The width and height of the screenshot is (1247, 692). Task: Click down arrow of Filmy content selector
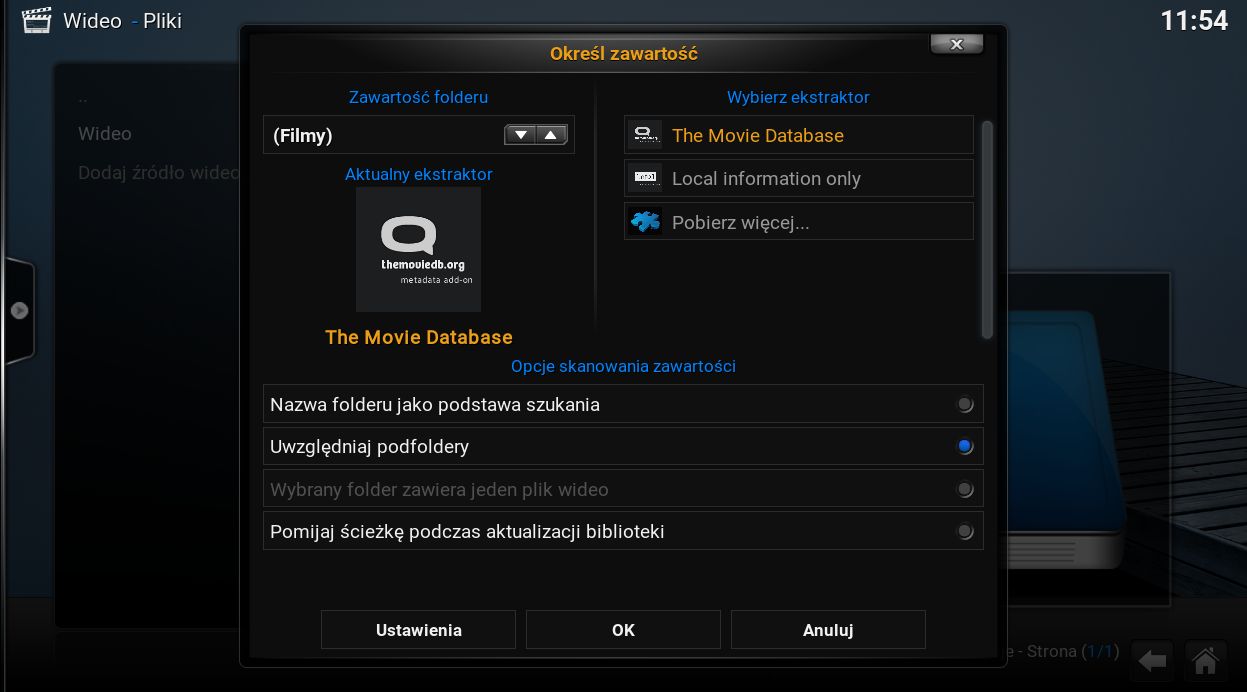pos(520,135)
